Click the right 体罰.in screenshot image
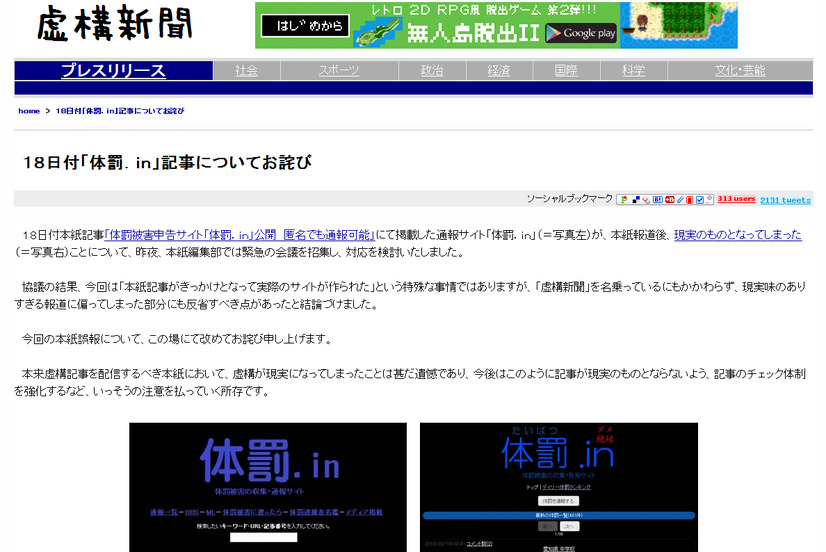This screenshot has height=552, width=826. coord(559,487)
